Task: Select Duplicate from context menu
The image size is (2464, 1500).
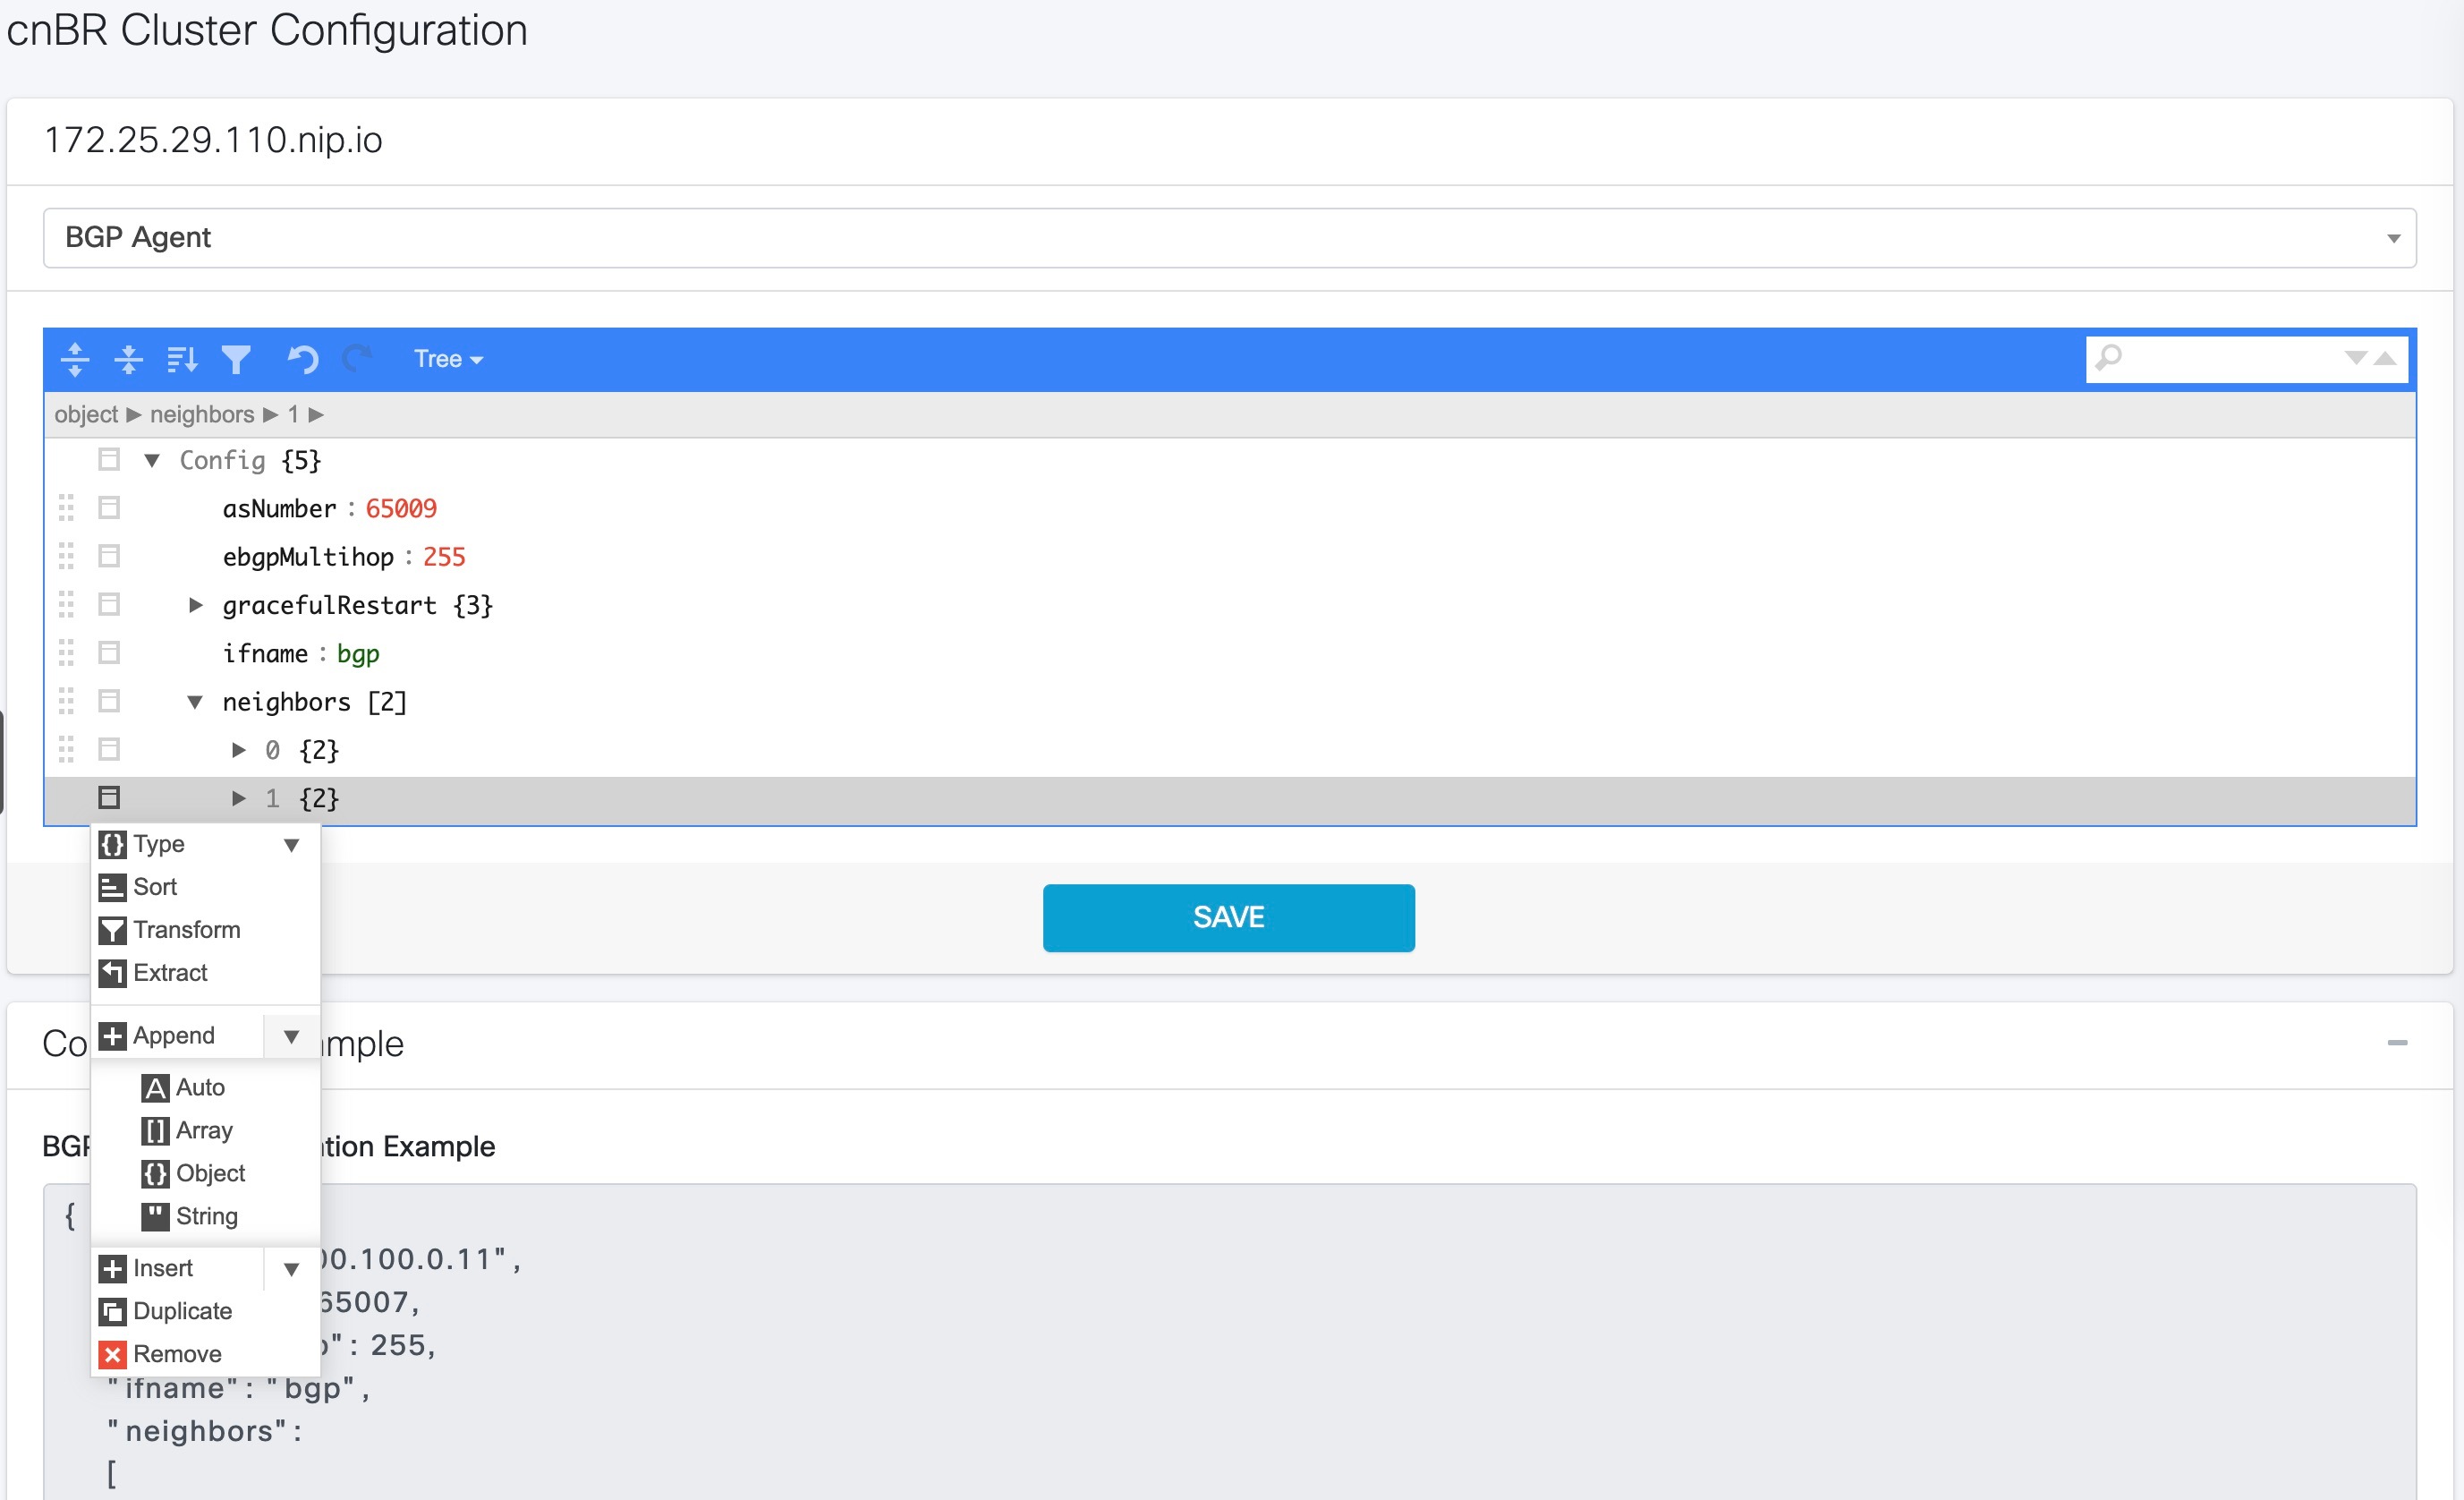Action: point(182,1310)
